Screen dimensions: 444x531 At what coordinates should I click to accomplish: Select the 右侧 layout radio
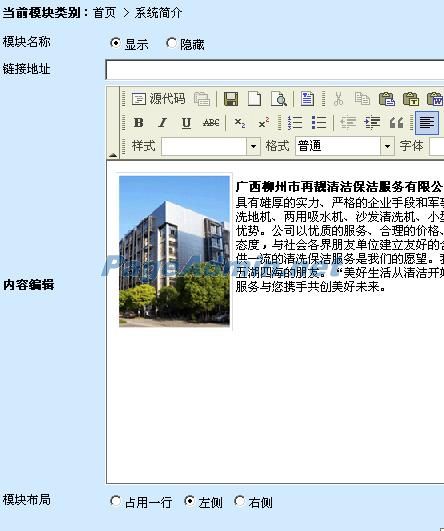point(239,501)
